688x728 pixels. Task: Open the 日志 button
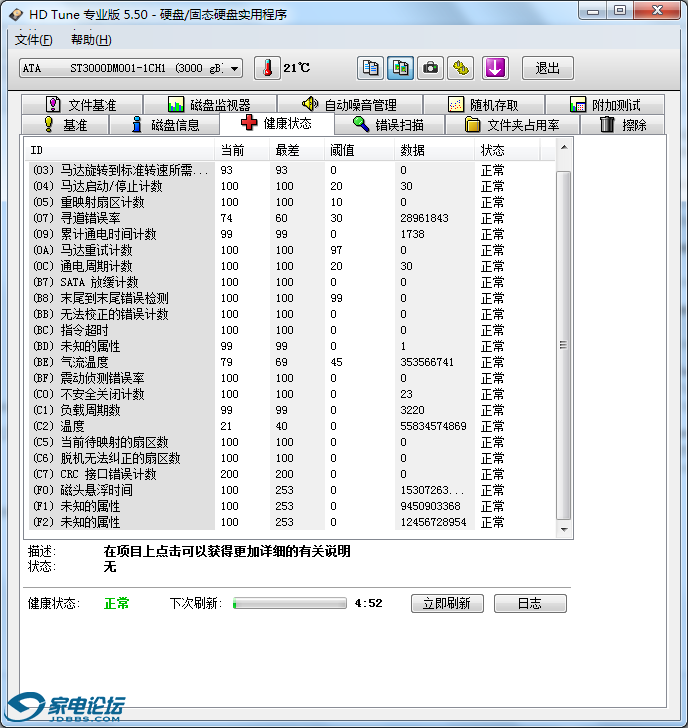(x=530, y=603)
